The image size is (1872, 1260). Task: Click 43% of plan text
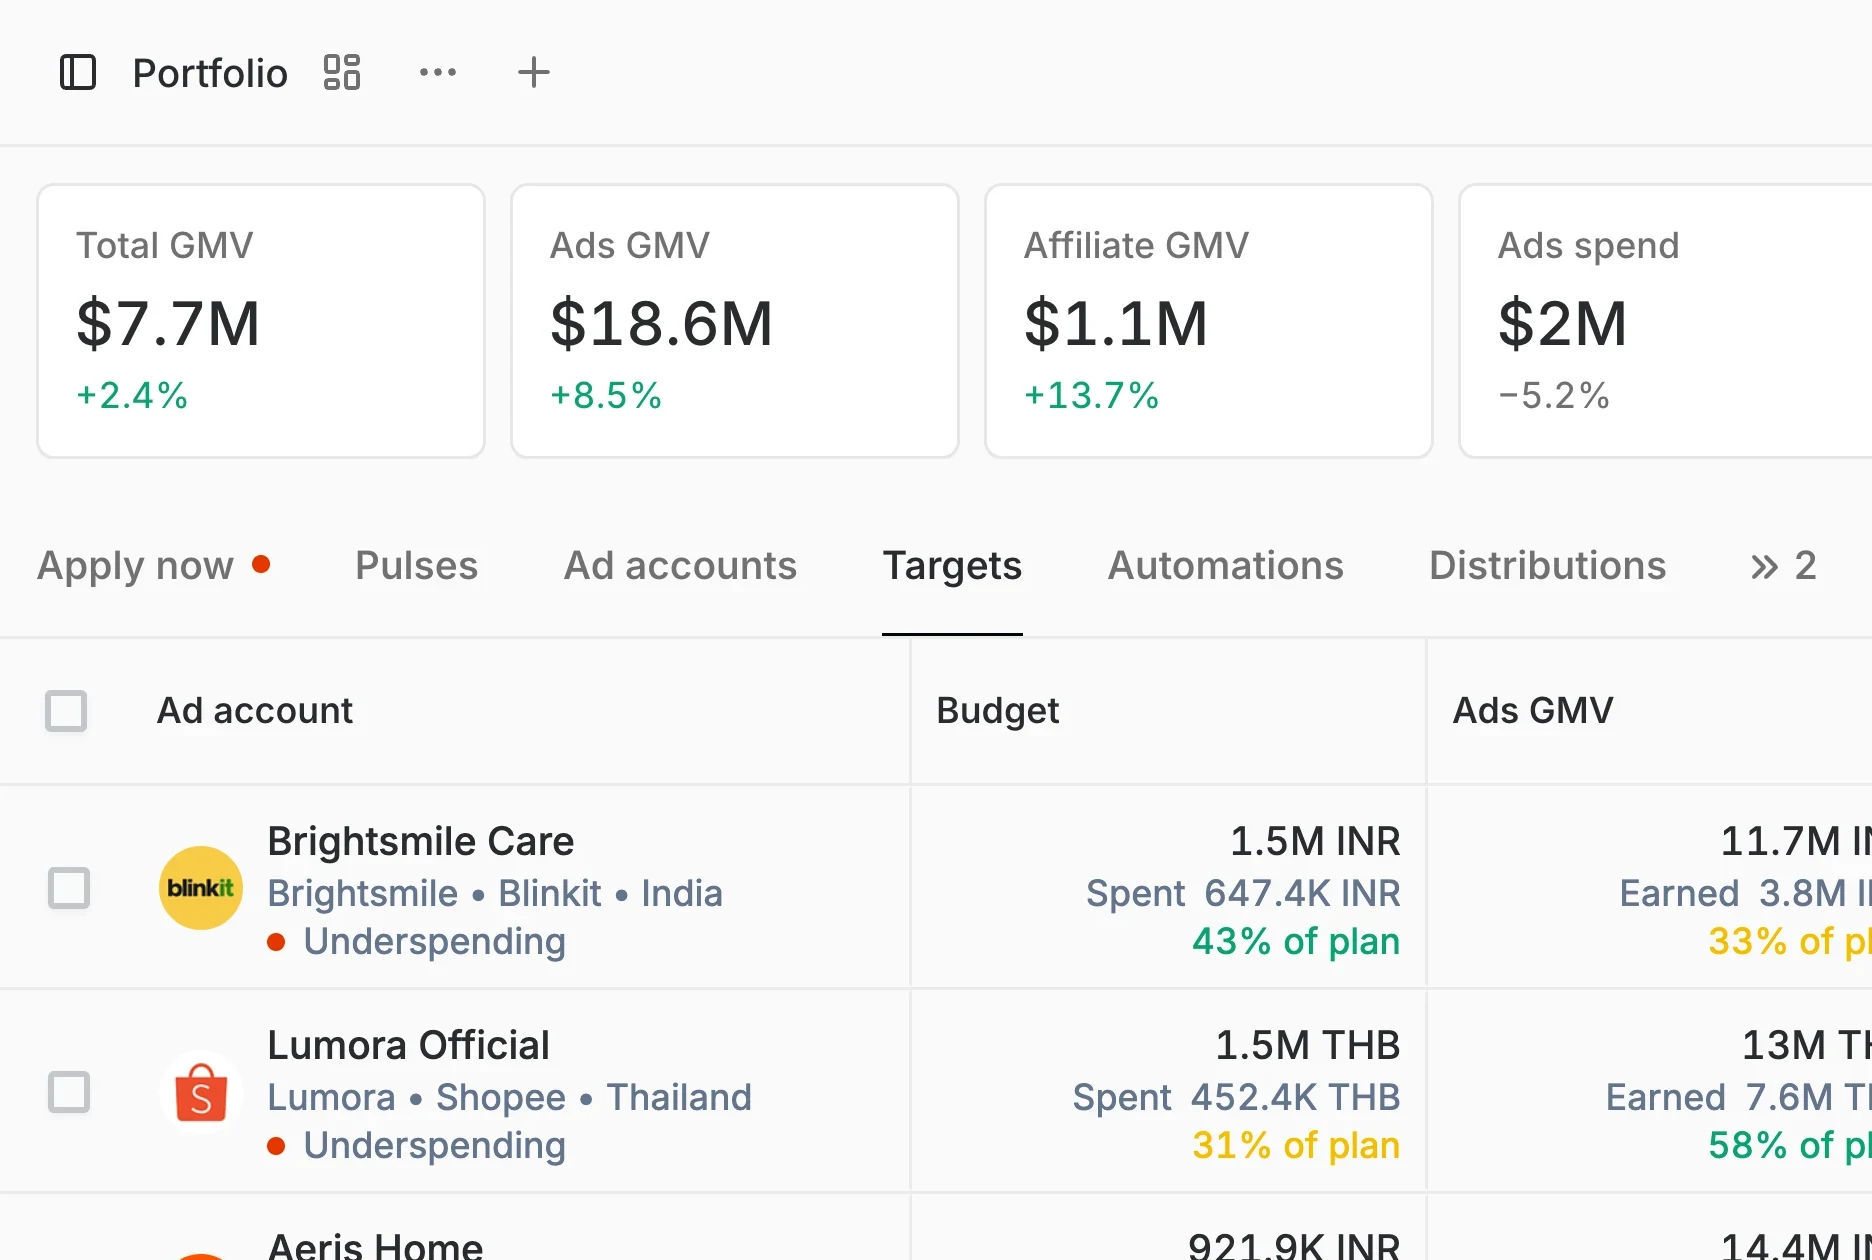pos(1296,942)
